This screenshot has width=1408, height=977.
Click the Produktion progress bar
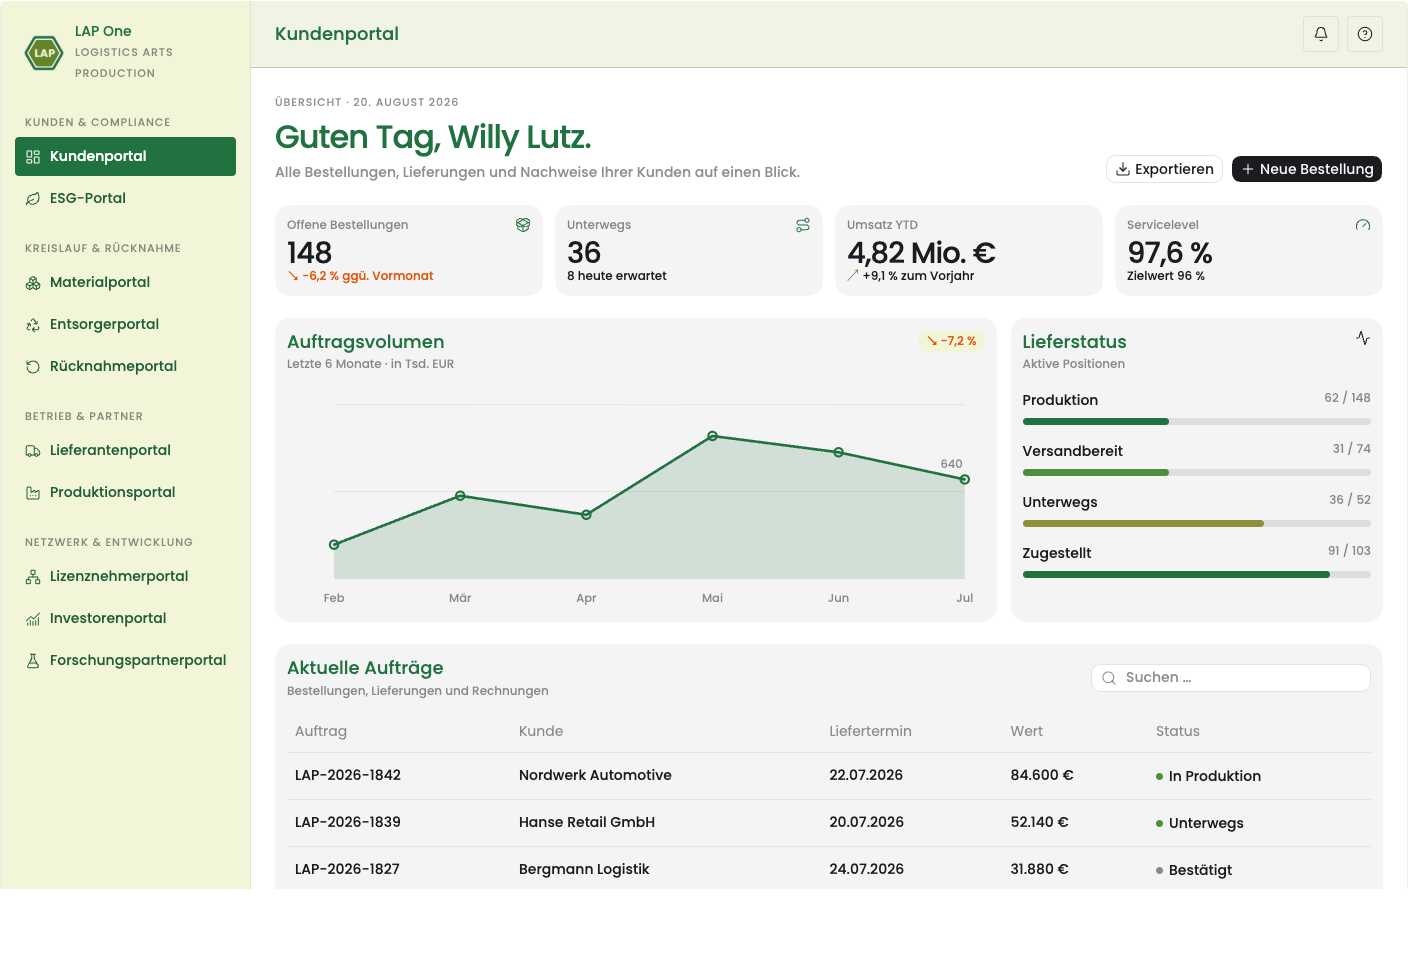click(1197, 422)
